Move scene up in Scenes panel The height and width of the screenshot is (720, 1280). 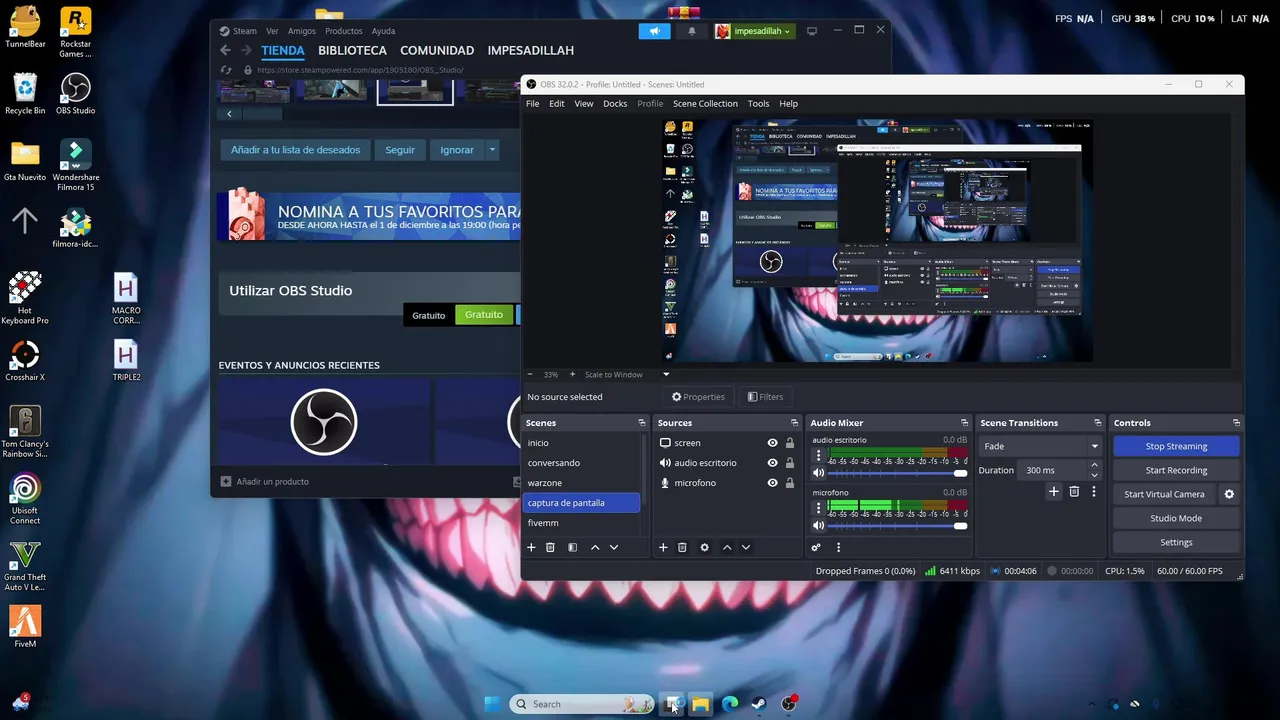595,547
